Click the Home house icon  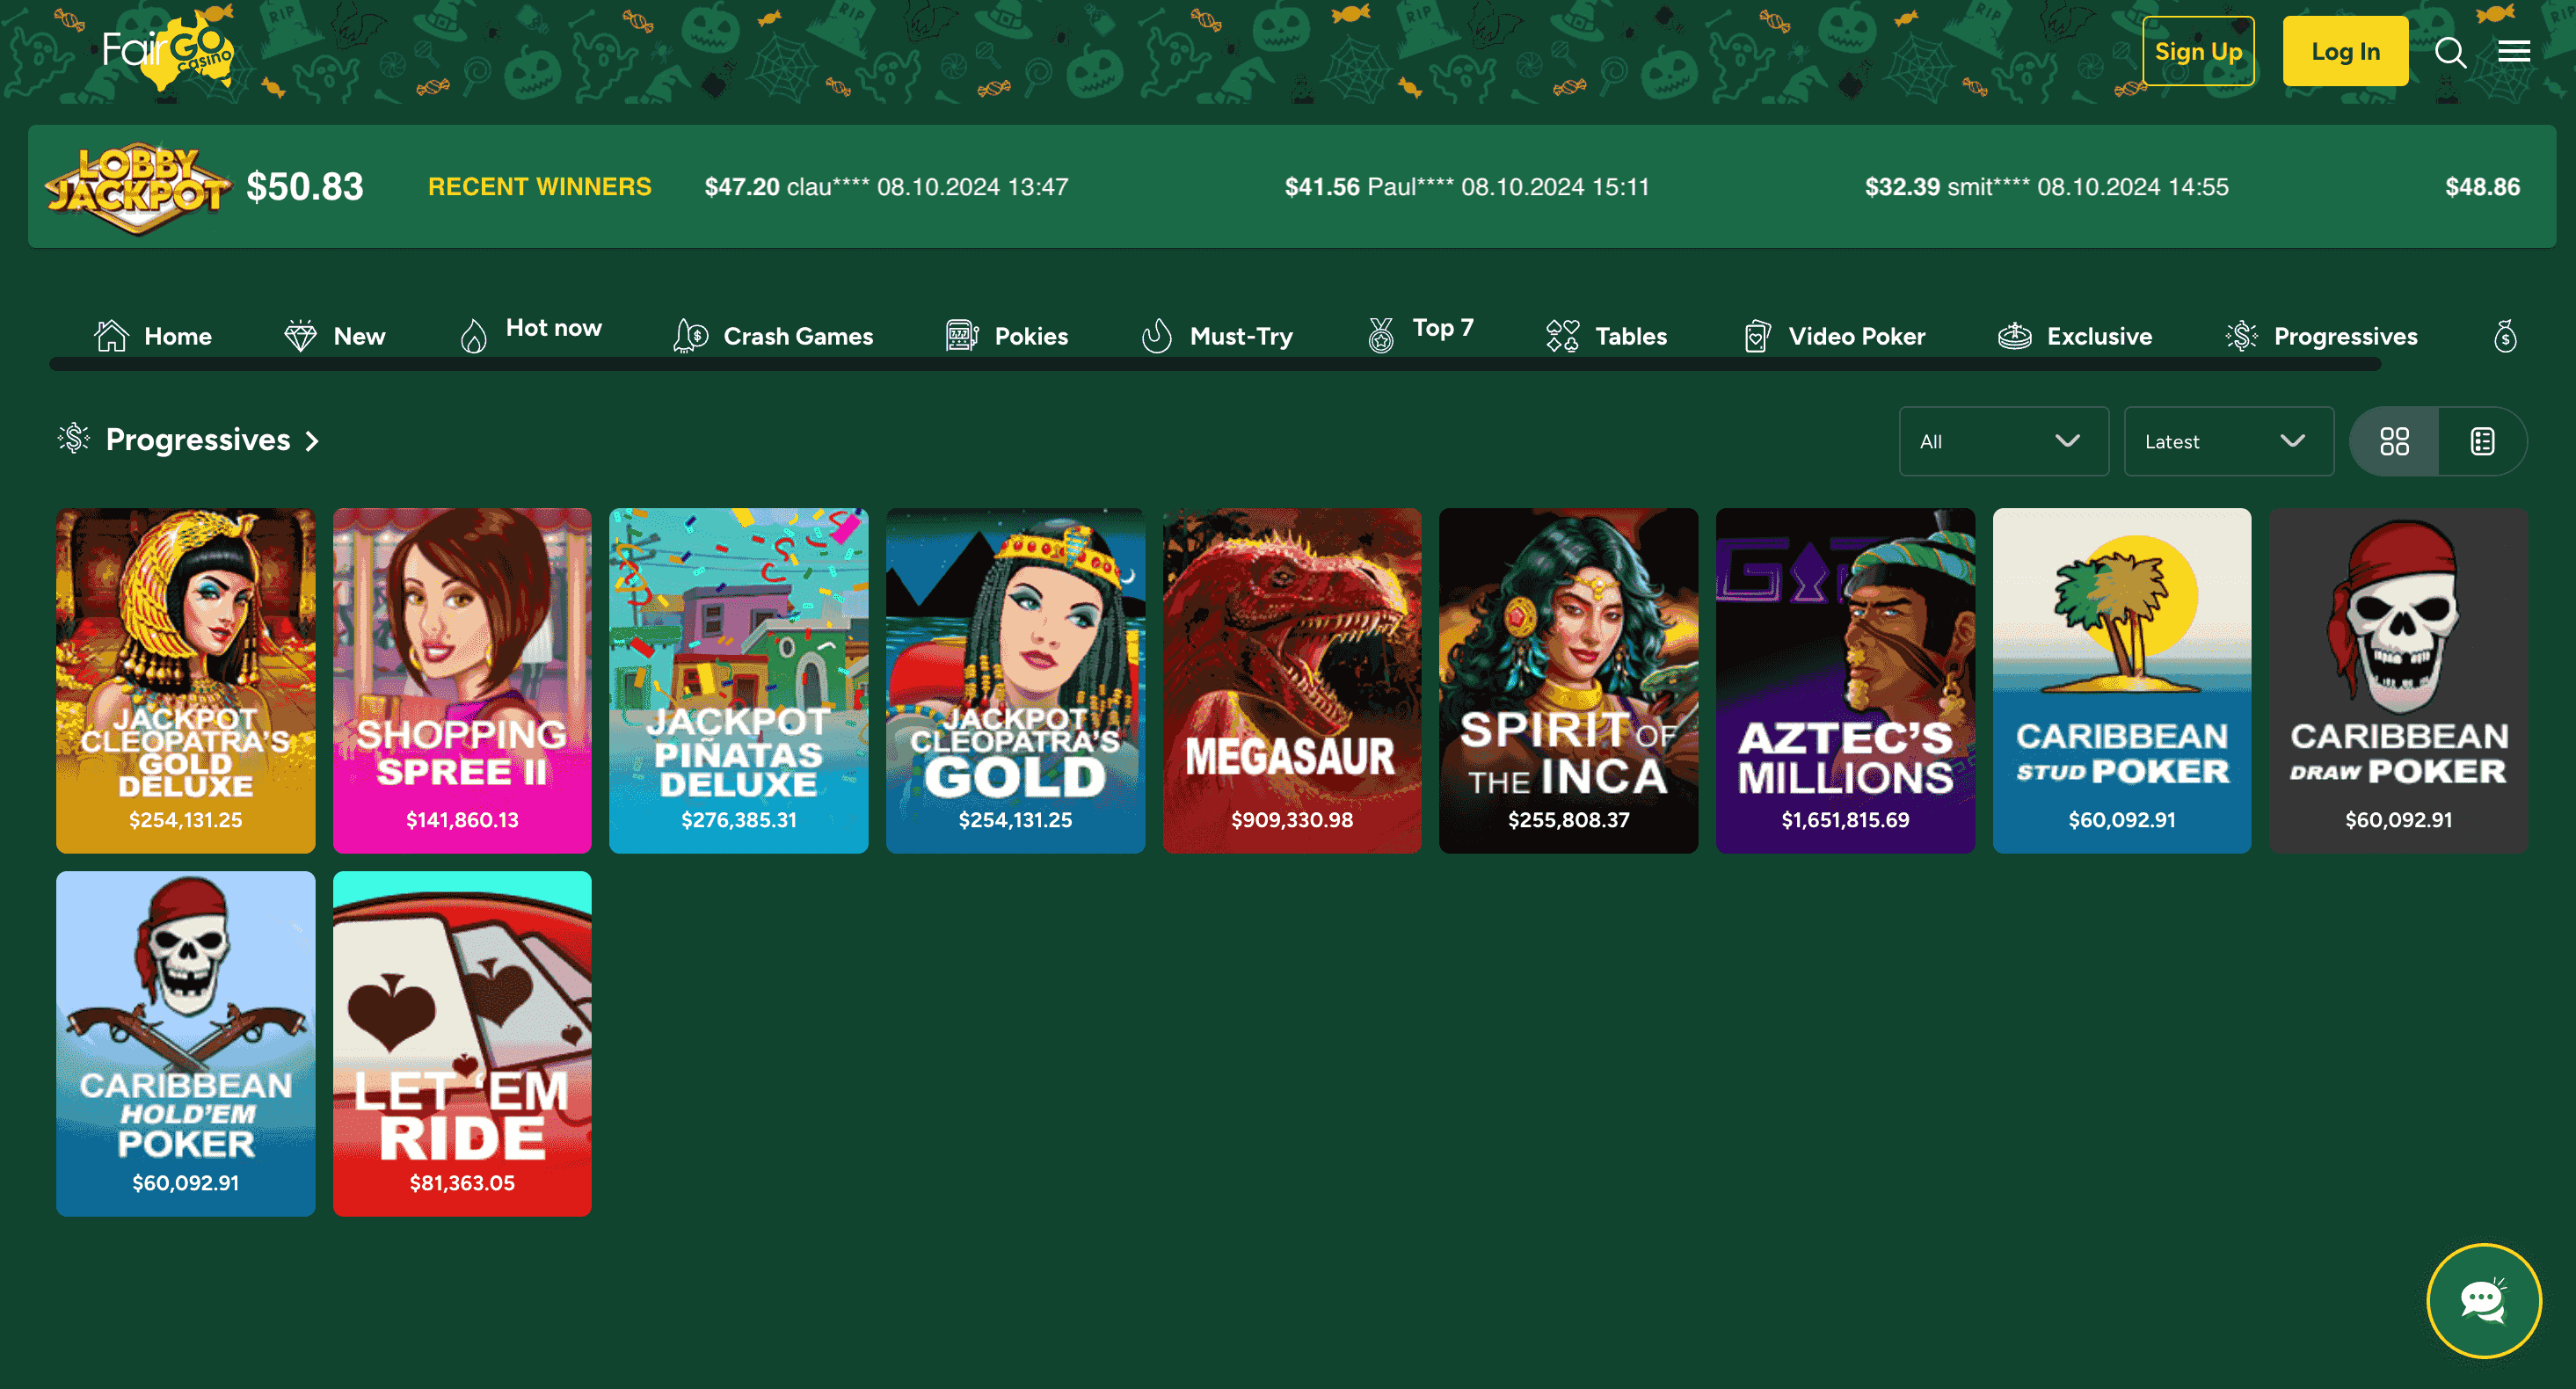pos(111,336)
